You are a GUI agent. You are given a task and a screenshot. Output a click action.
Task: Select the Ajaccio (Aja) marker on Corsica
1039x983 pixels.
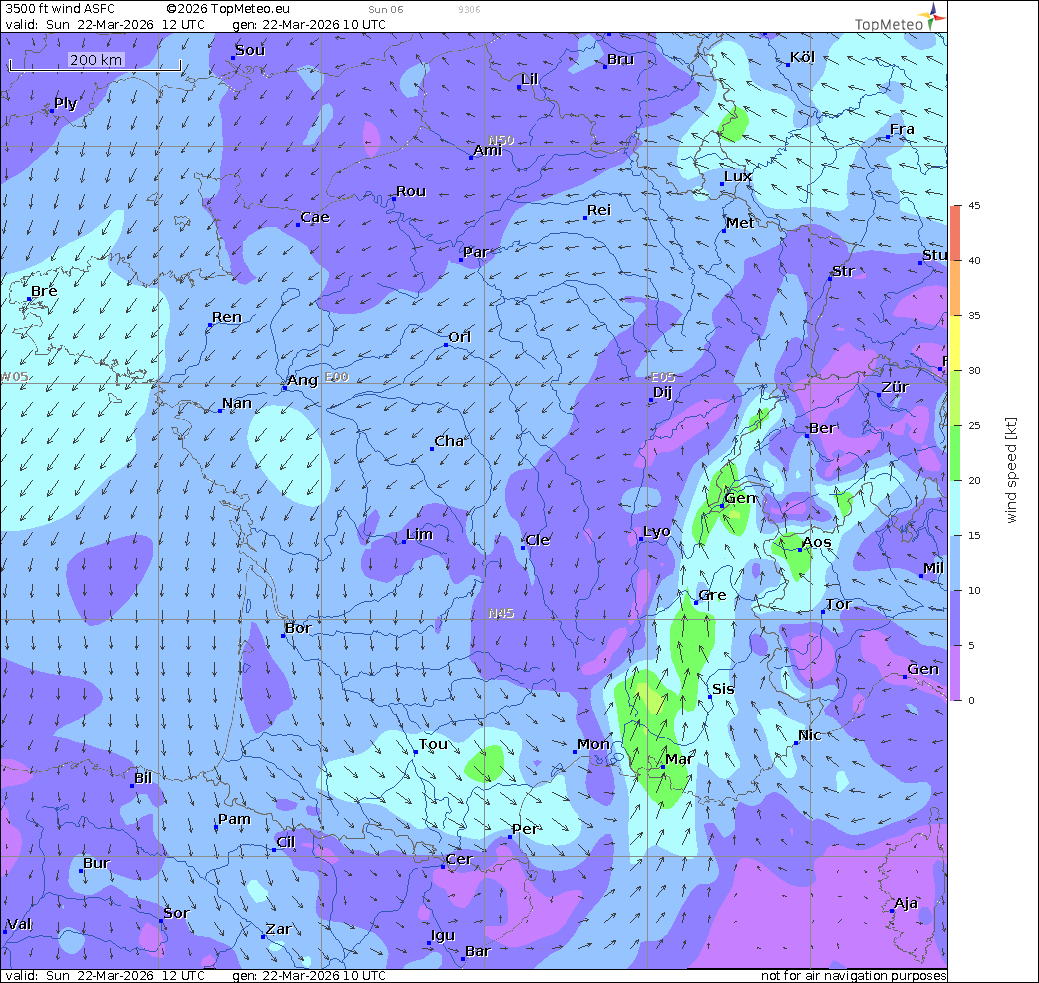point(892,911)
